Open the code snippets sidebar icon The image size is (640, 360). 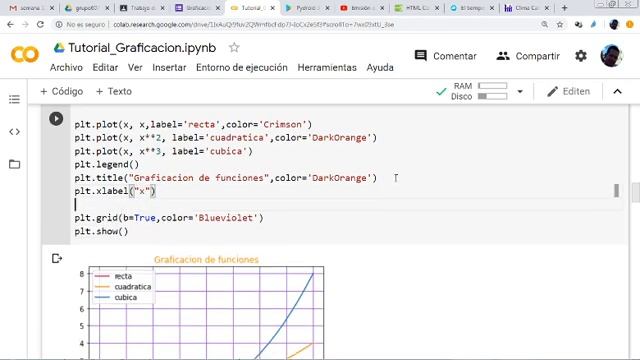point(14,132)
